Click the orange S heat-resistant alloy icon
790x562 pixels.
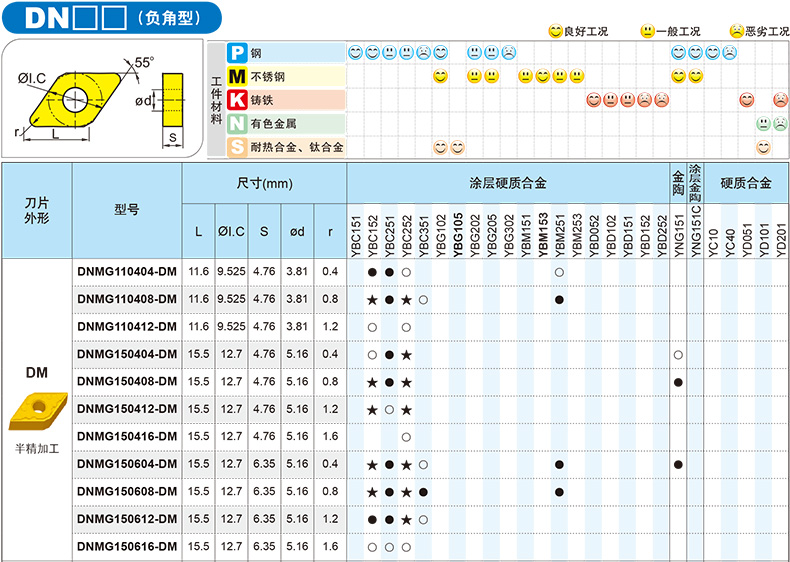click(237, 147)
